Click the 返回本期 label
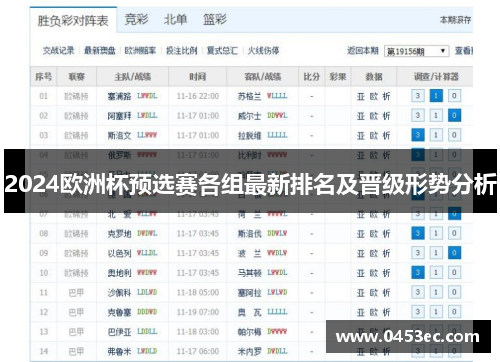The height and width of the screenshot is (362, 500). 363,51
